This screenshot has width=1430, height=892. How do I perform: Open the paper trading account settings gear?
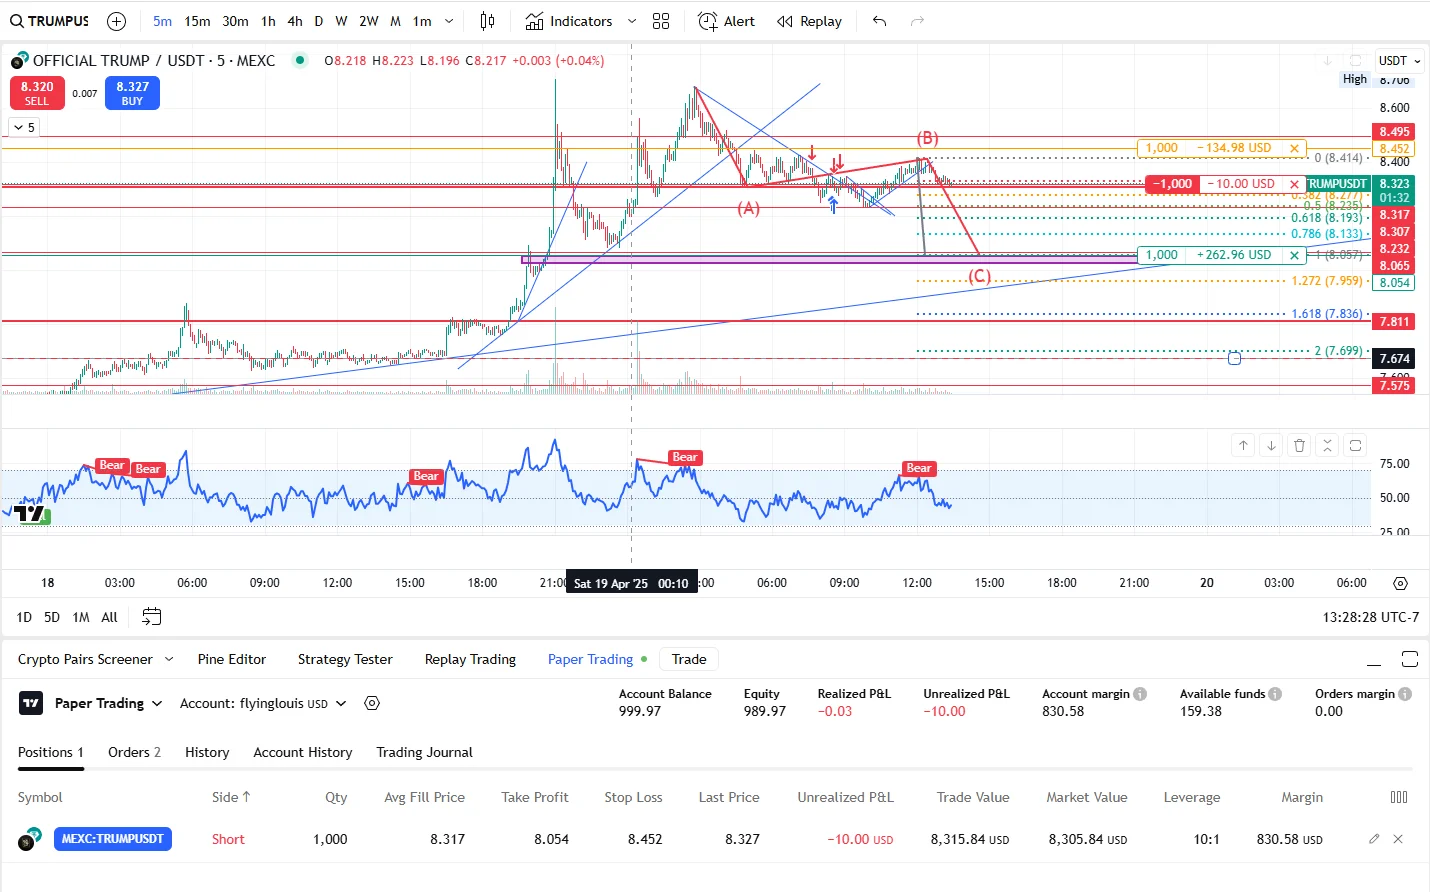point(372,703)
